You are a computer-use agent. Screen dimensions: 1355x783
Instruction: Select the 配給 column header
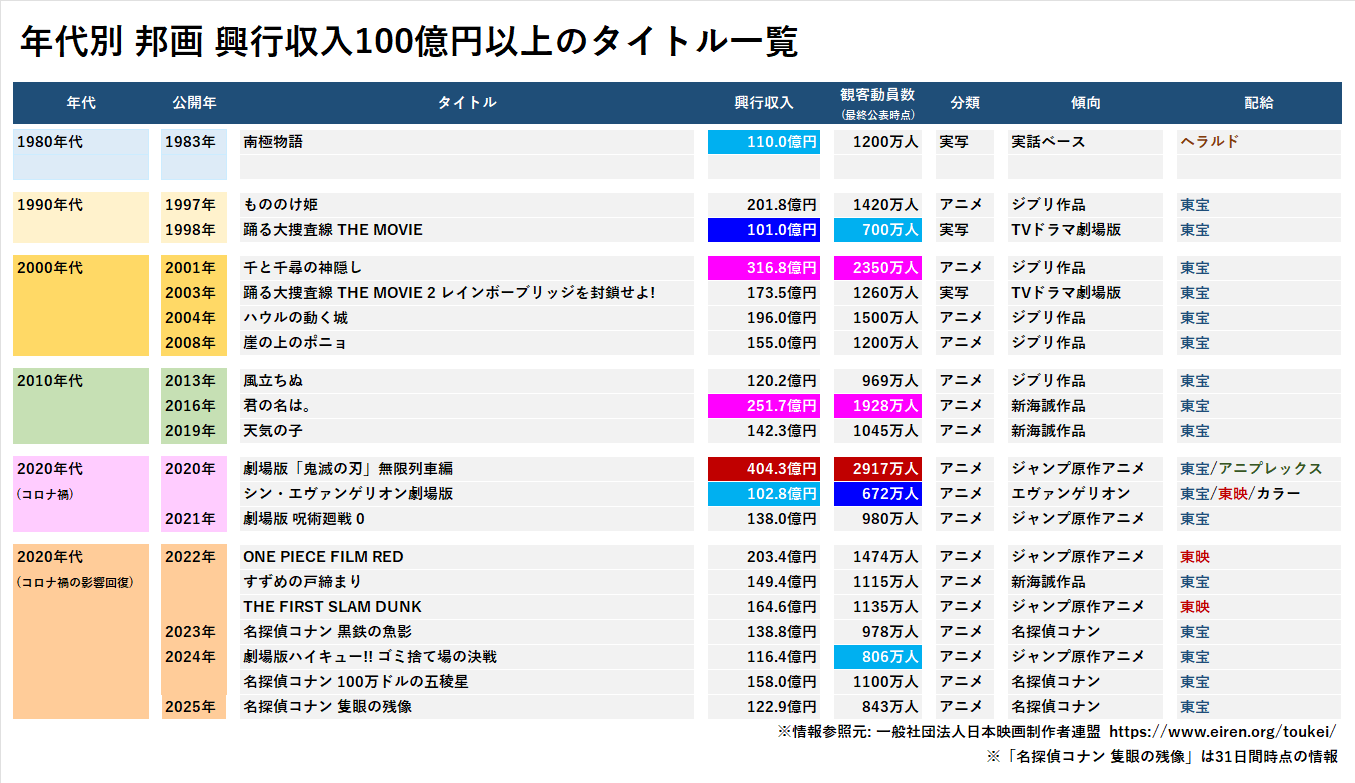1258,103
